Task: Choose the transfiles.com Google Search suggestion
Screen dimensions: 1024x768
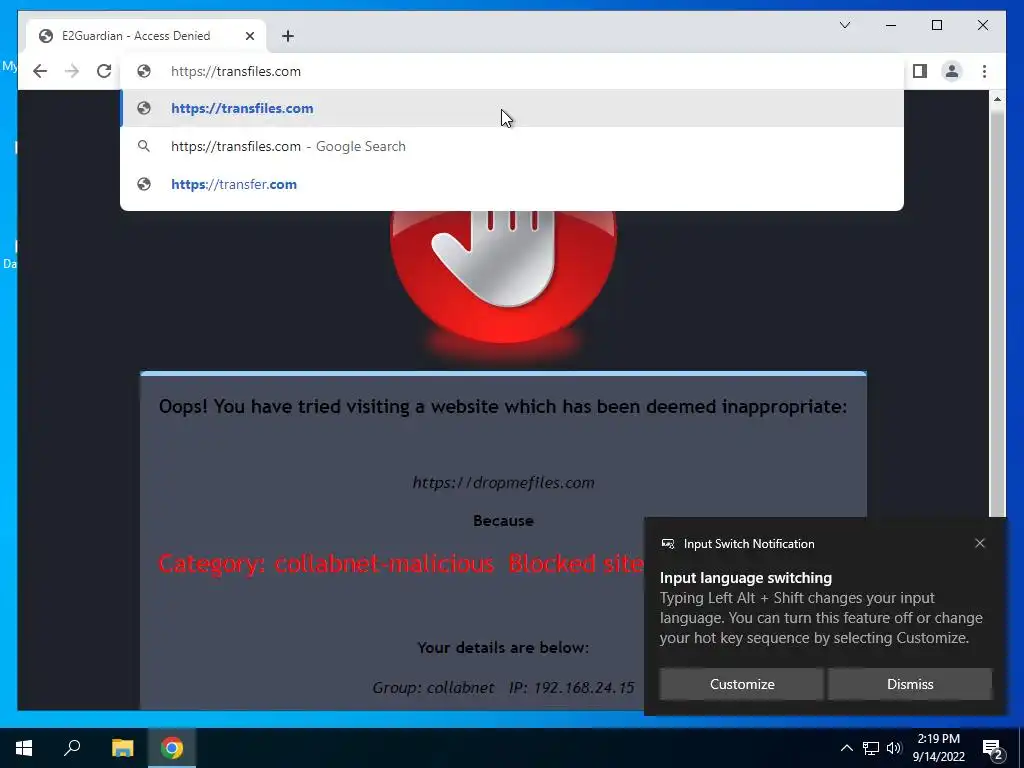Action: point(512,146)
